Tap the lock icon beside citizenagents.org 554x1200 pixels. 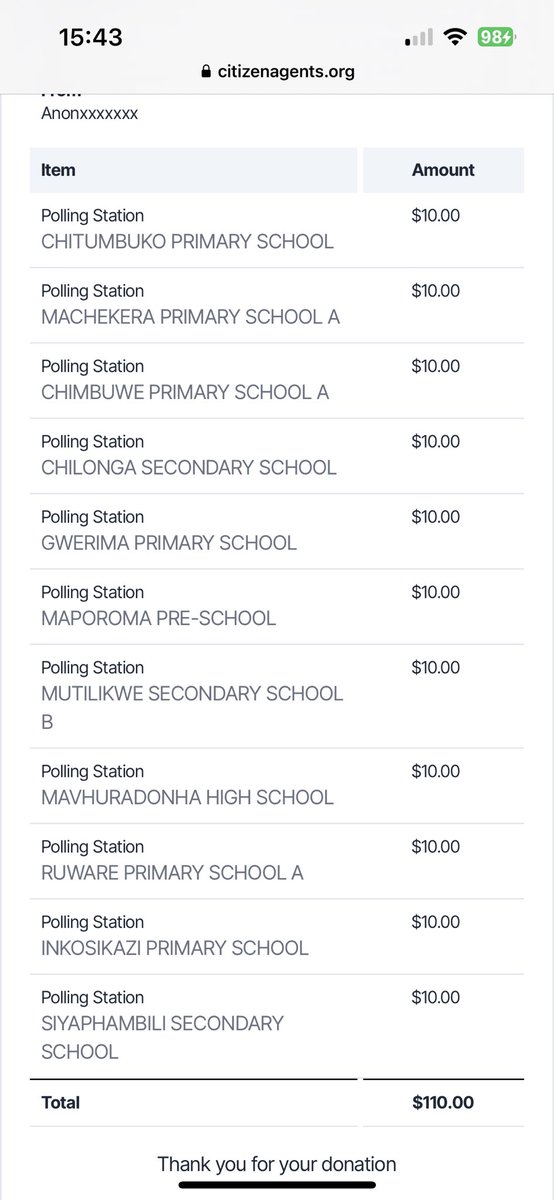tap(206, 72)
